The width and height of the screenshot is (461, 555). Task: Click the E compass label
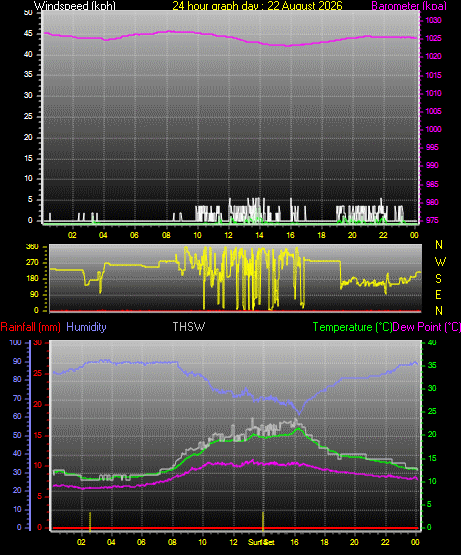438,294
